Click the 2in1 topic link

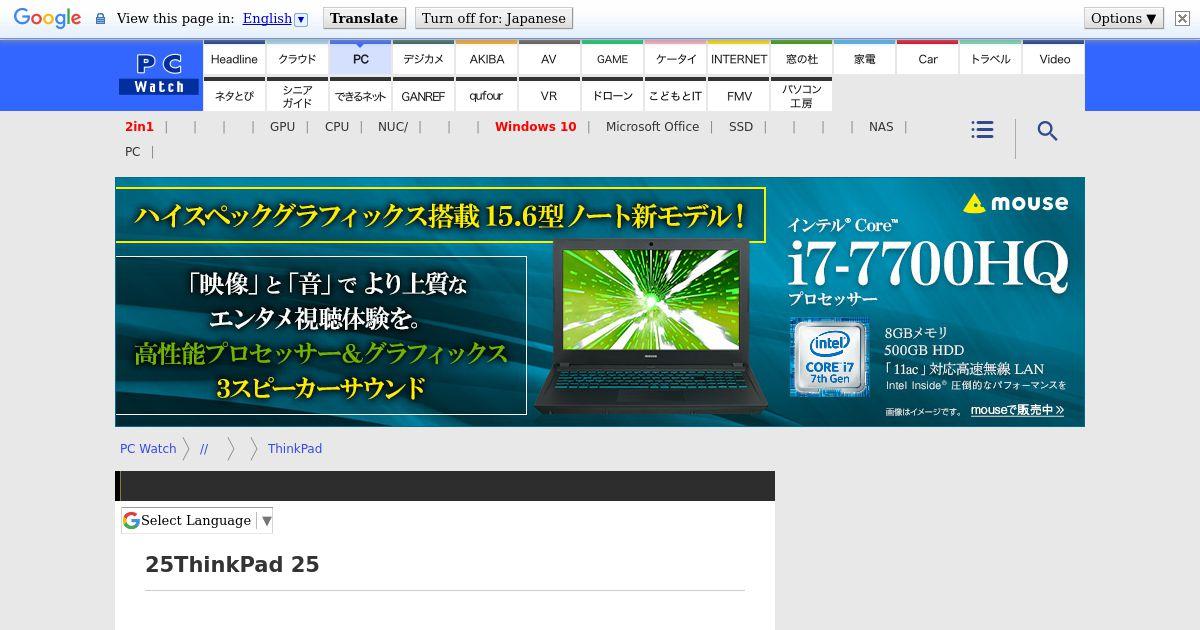point(139,127)
